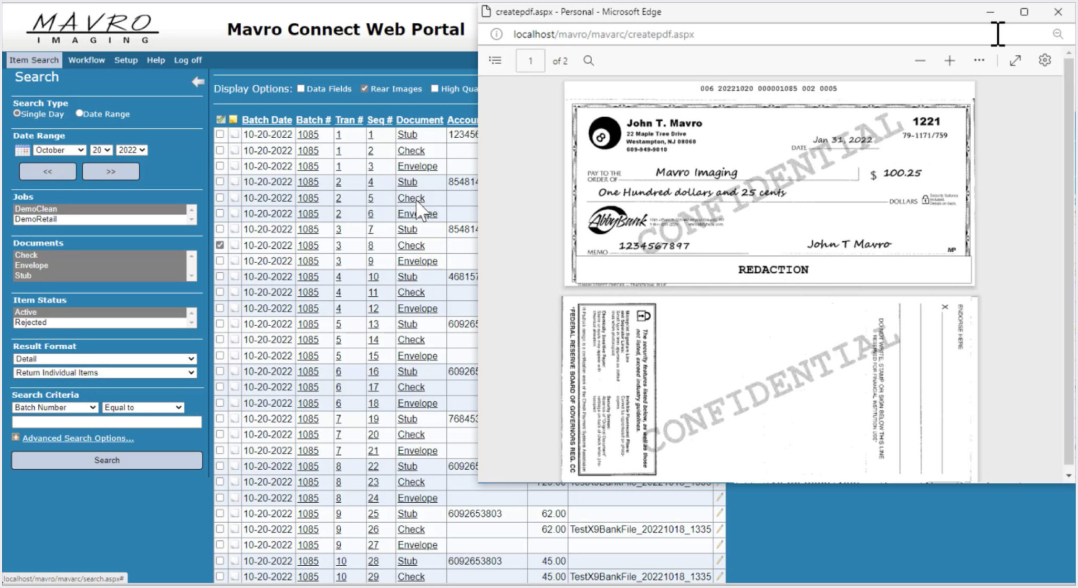Open the Workflow menu
This screenshot has width=1078, height=588.
[87, 60]
